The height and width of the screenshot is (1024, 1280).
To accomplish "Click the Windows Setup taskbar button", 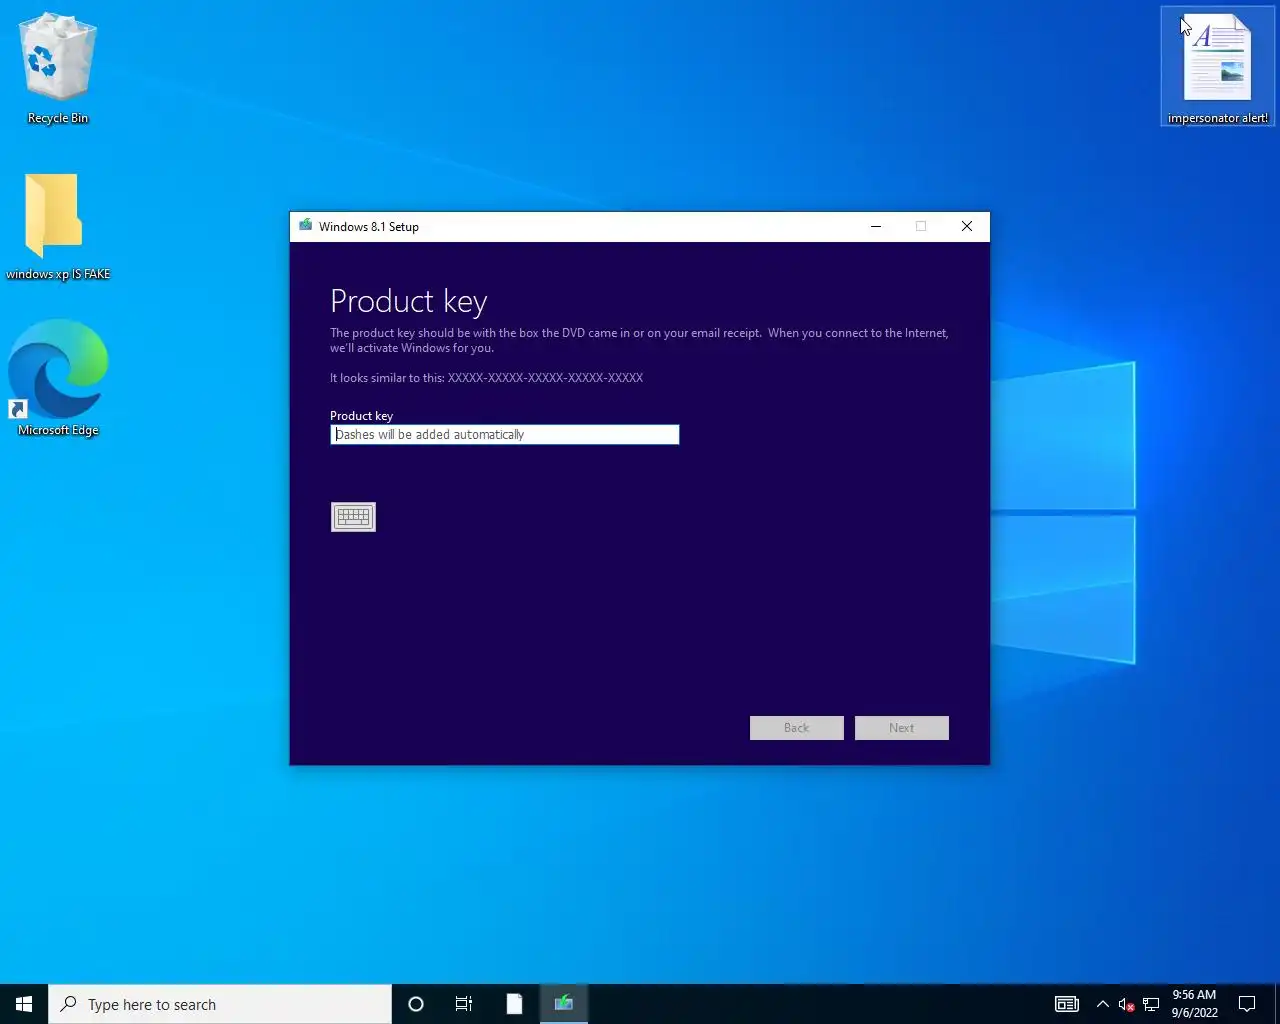I will (564, 1004).
